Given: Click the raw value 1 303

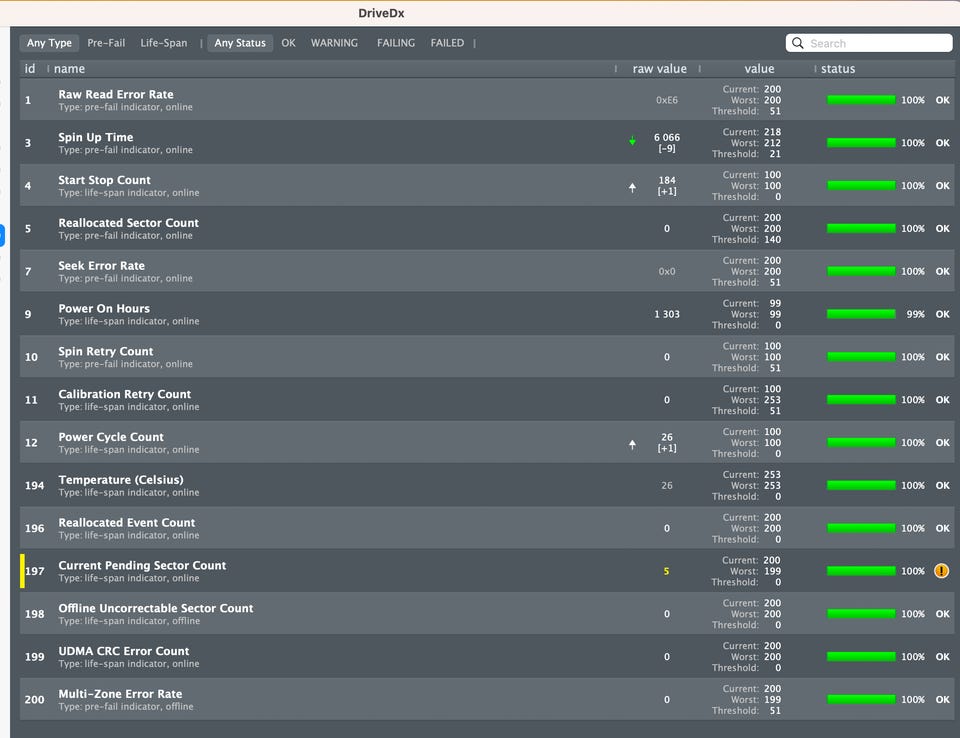Looking at the screenshot, I should coord(667,314).
